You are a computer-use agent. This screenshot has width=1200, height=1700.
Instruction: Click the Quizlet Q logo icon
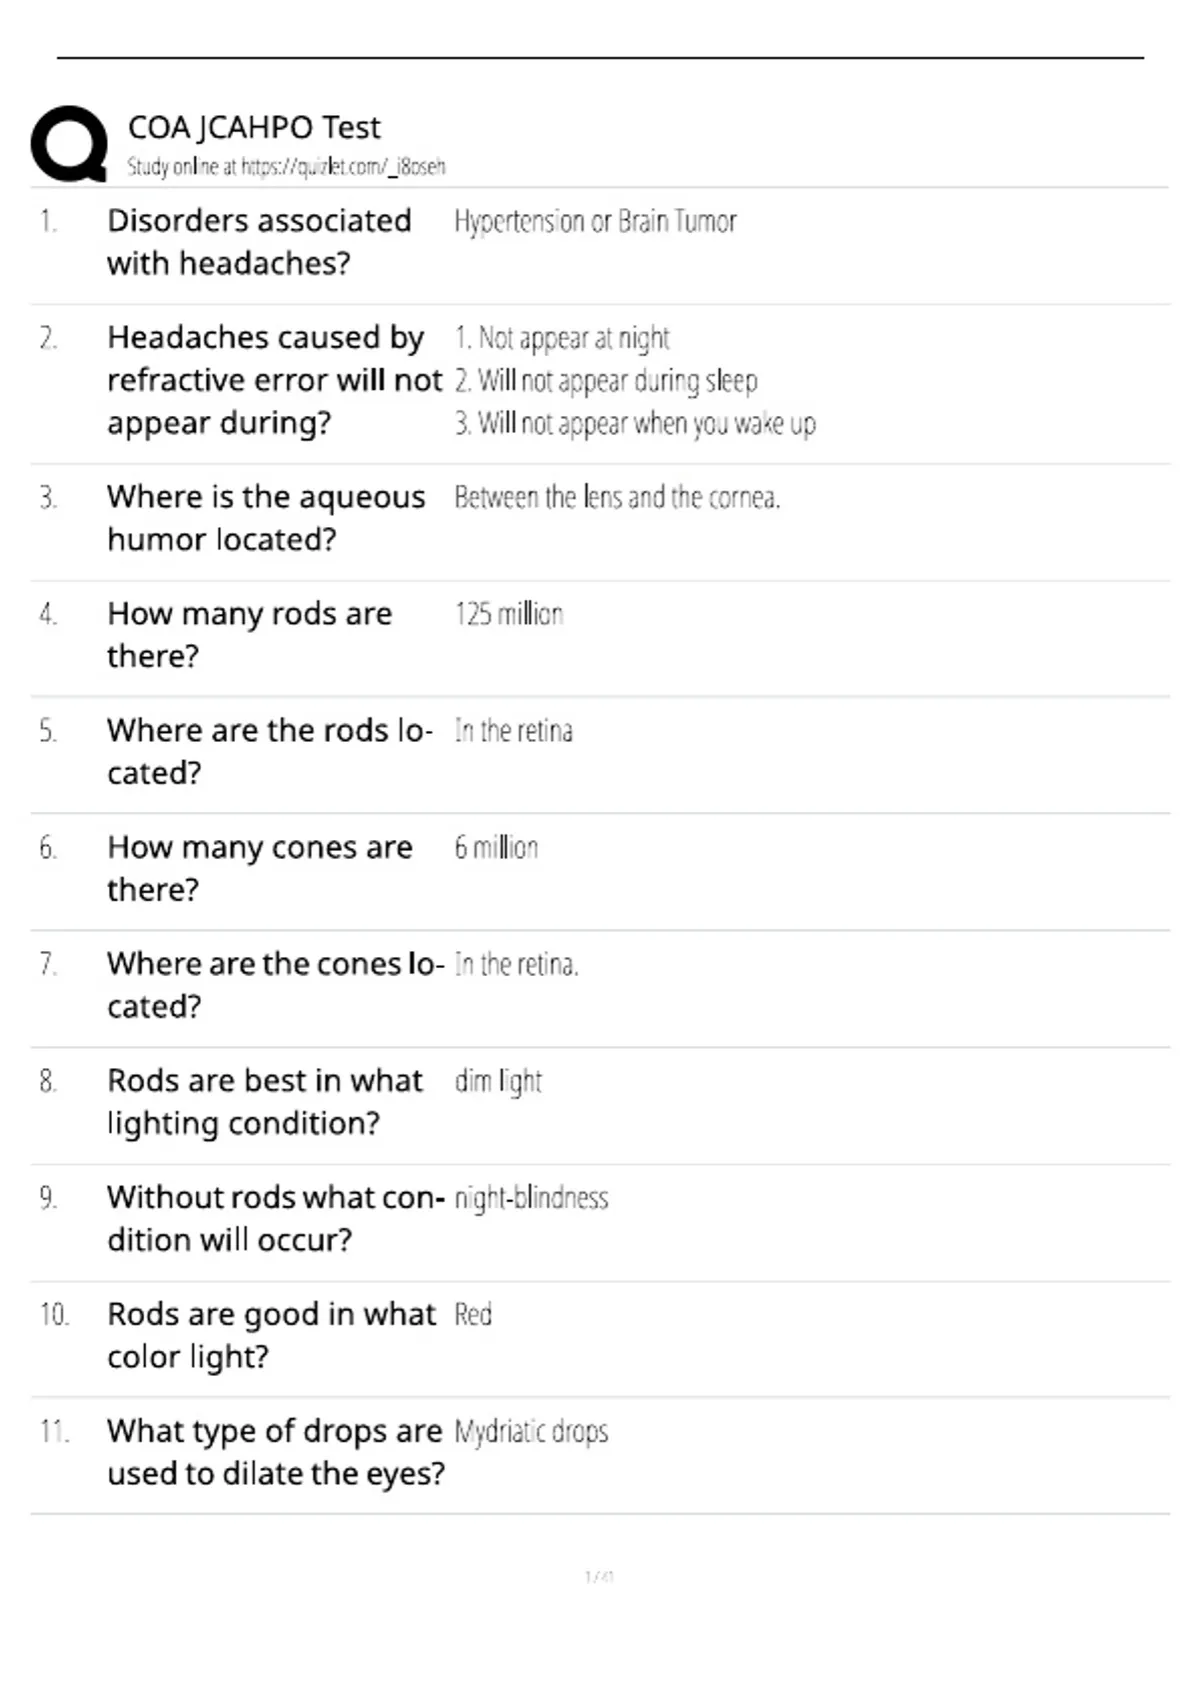(69, 144)
